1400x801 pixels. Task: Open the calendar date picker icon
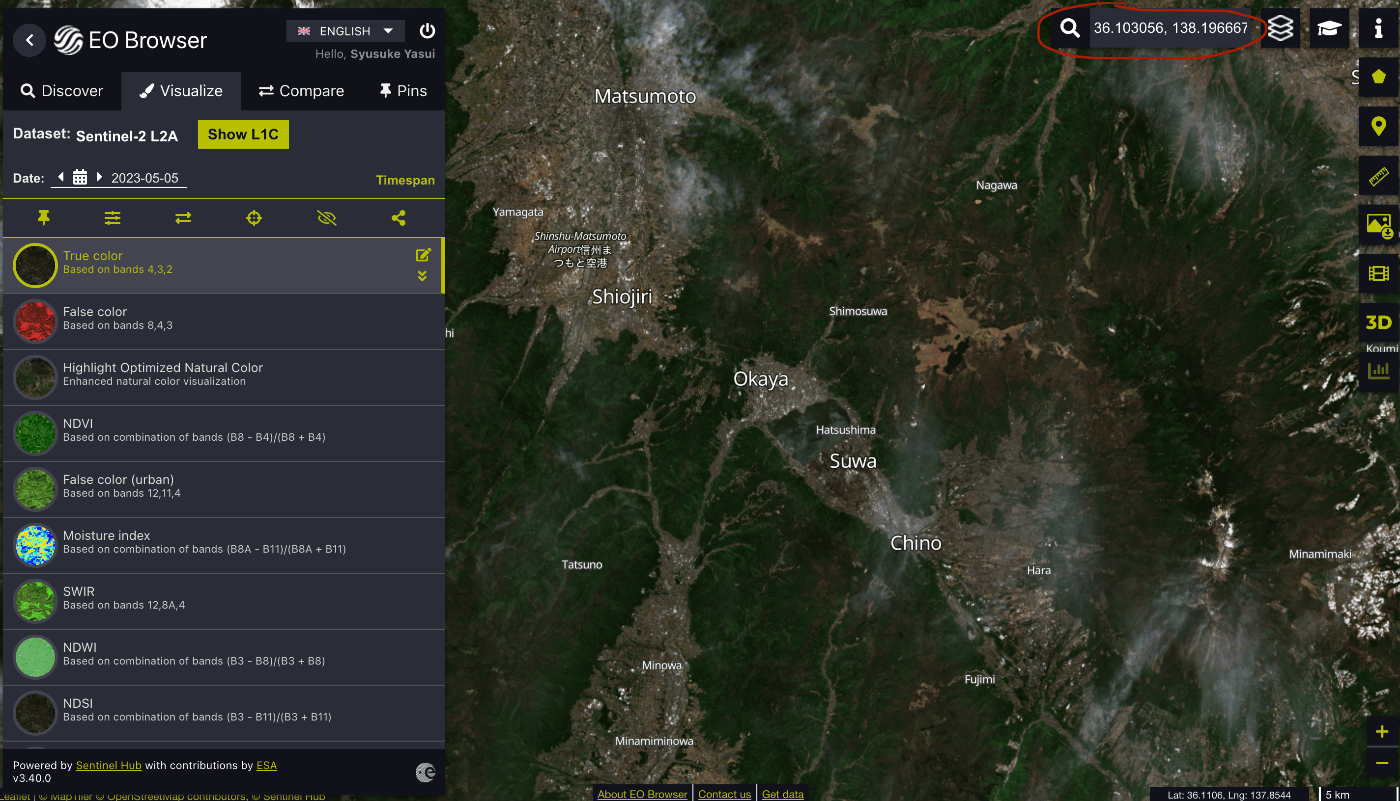point(80,178)
